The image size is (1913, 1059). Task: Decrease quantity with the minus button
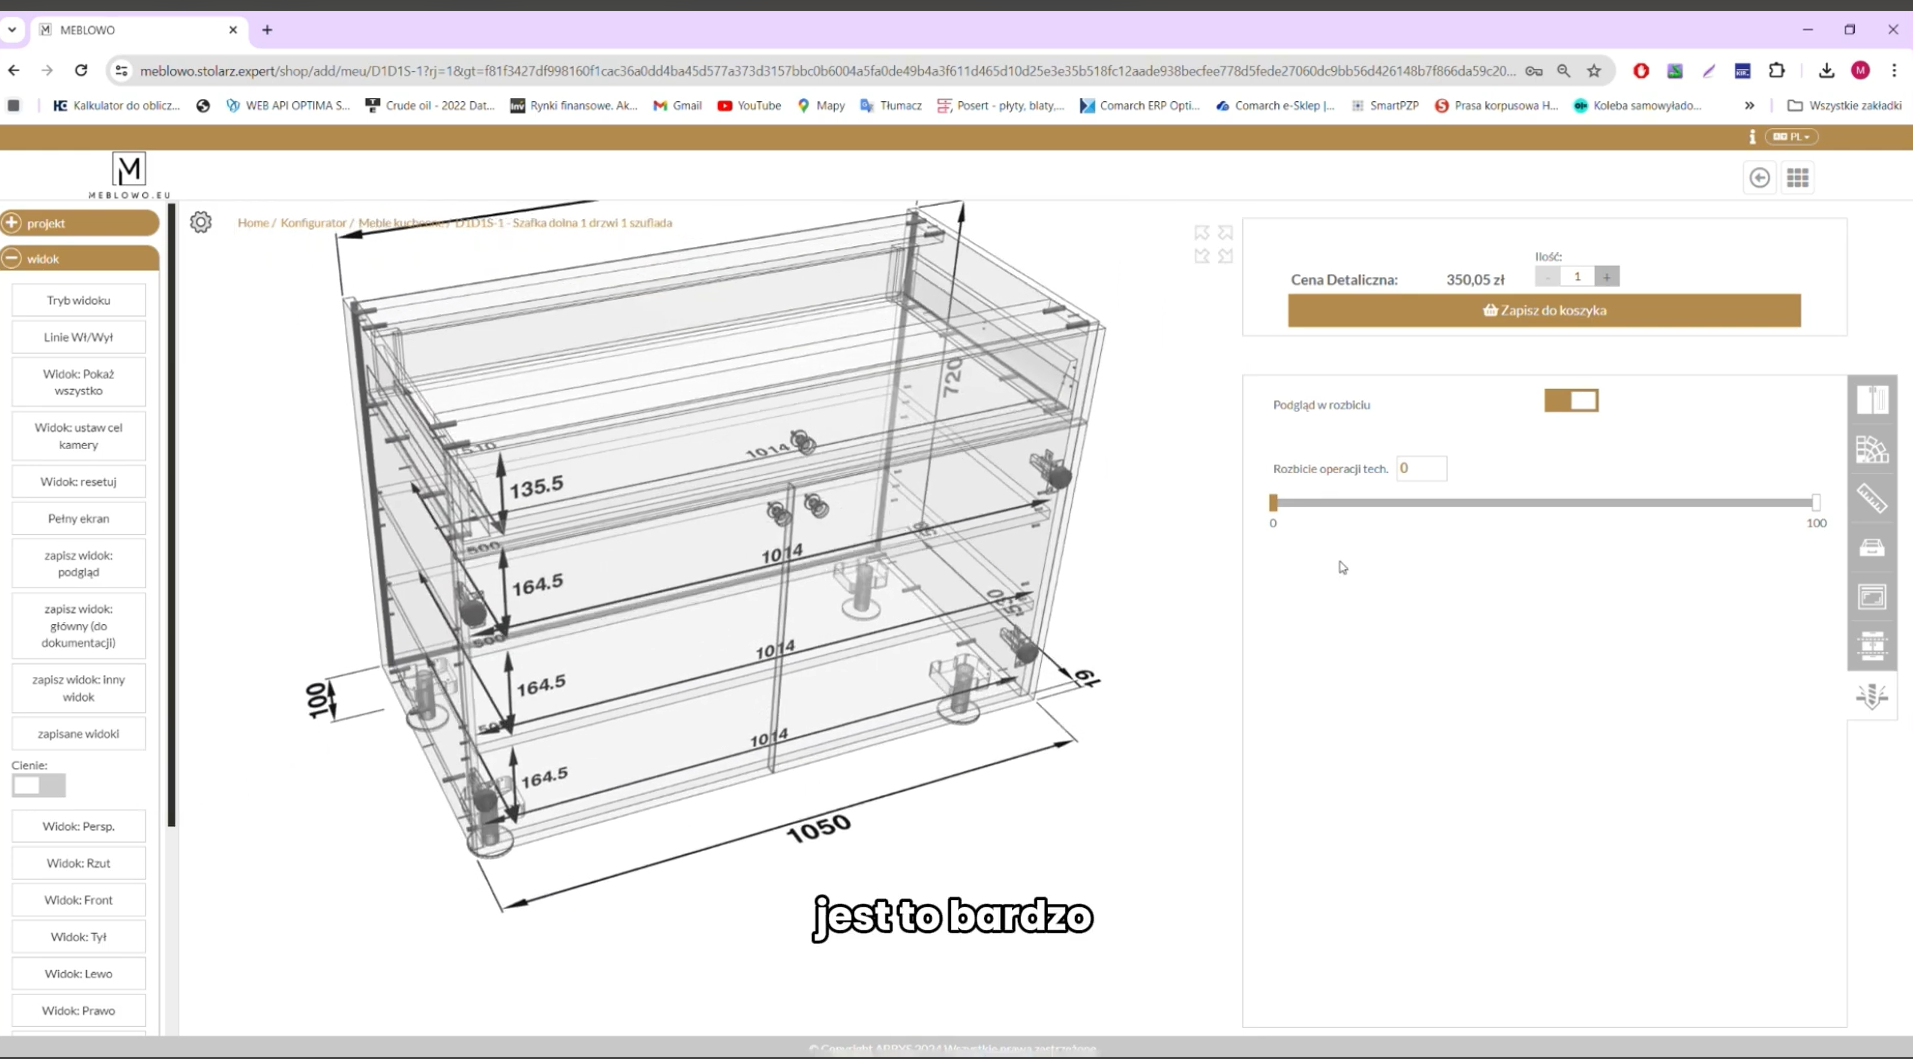click(x=1547, y=277)
